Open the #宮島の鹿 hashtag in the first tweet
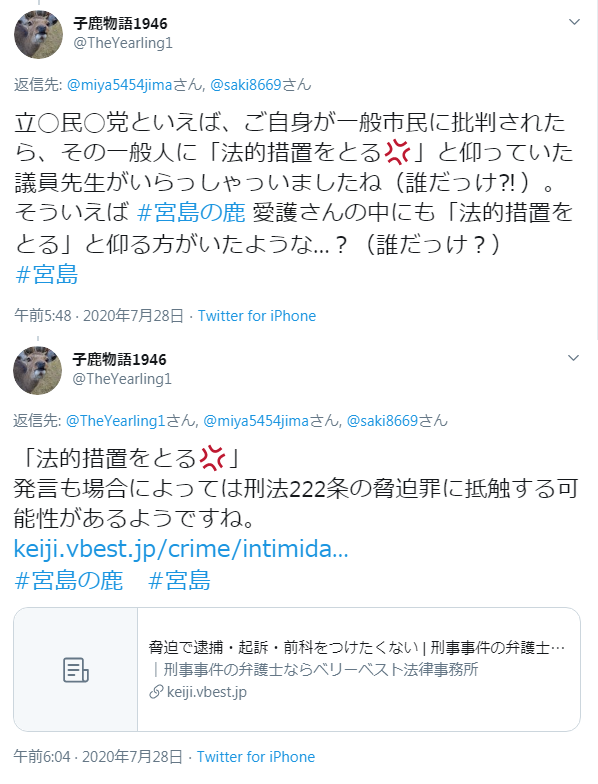The height and width of the screenshot is (784, 598). pyautogui.click(x=191, y=213)
